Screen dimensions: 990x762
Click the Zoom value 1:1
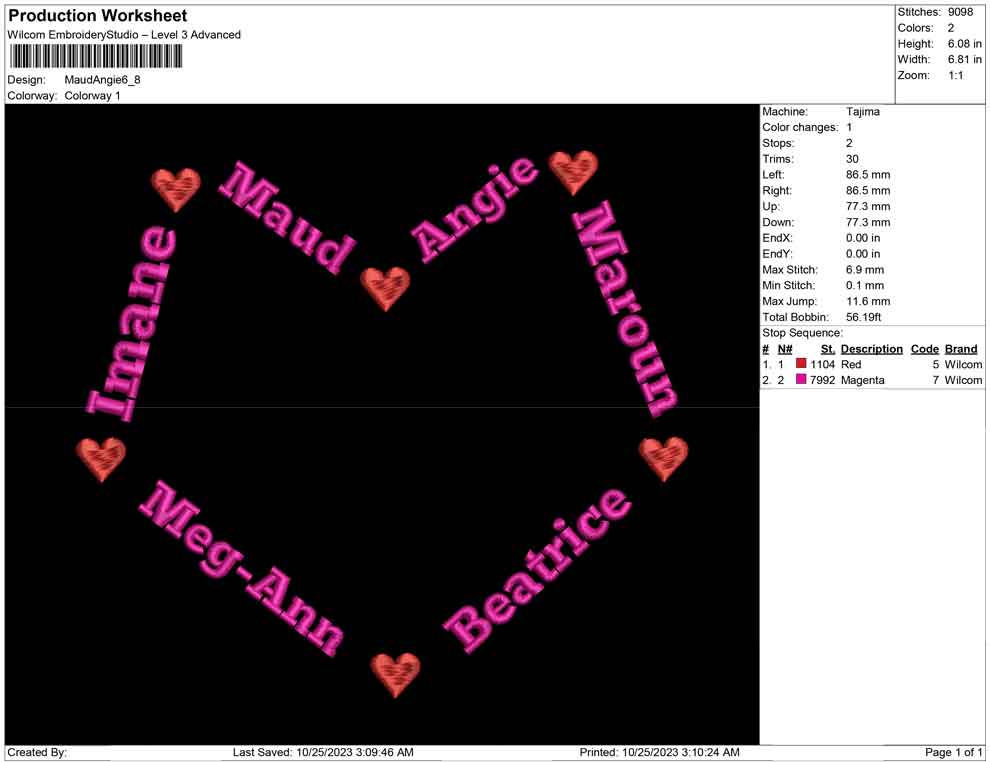955,75
